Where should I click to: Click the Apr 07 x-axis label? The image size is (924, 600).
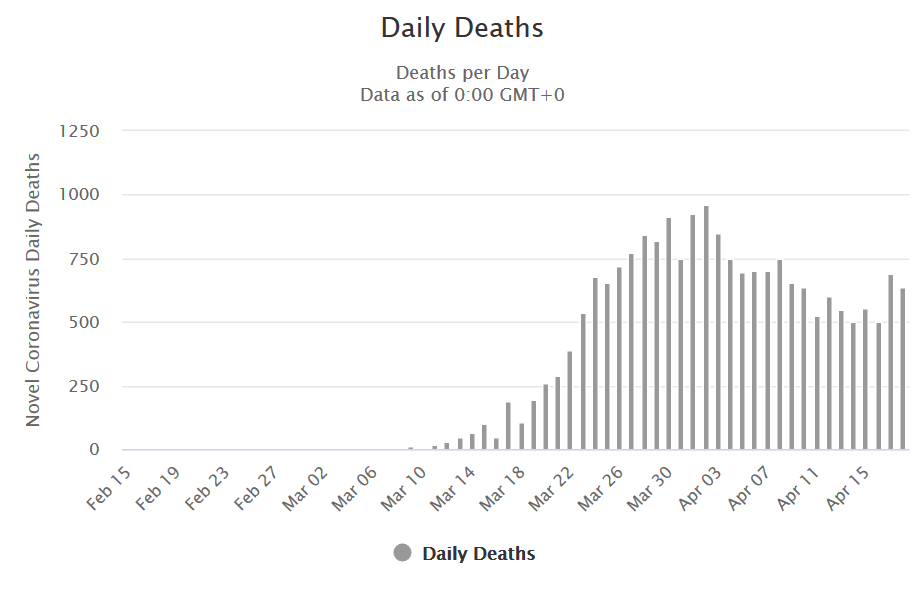749,487
